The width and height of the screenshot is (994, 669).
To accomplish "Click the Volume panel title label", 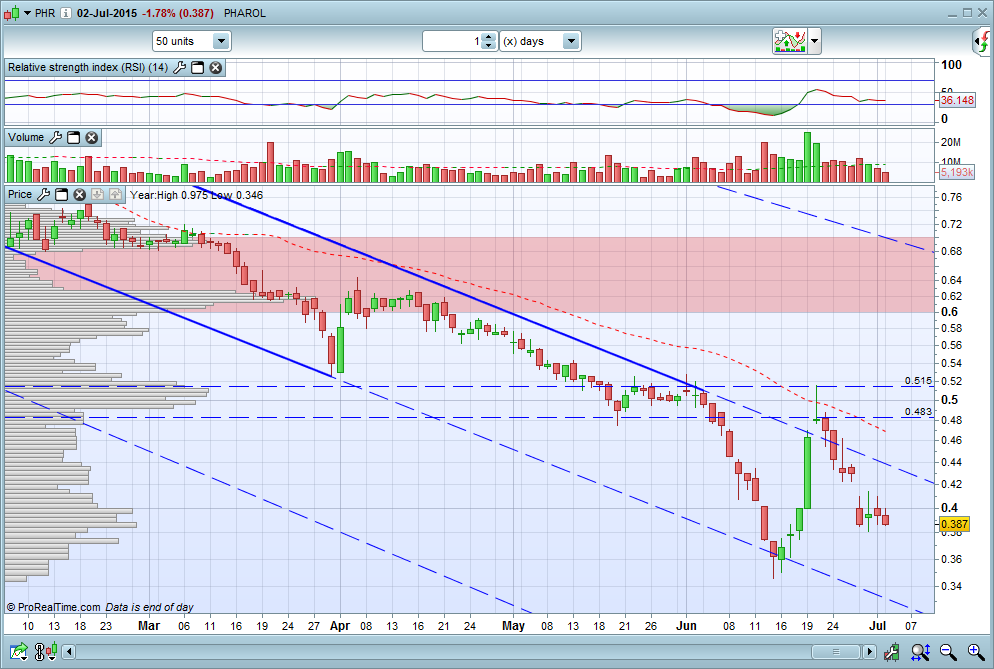I will click(26, 138).
